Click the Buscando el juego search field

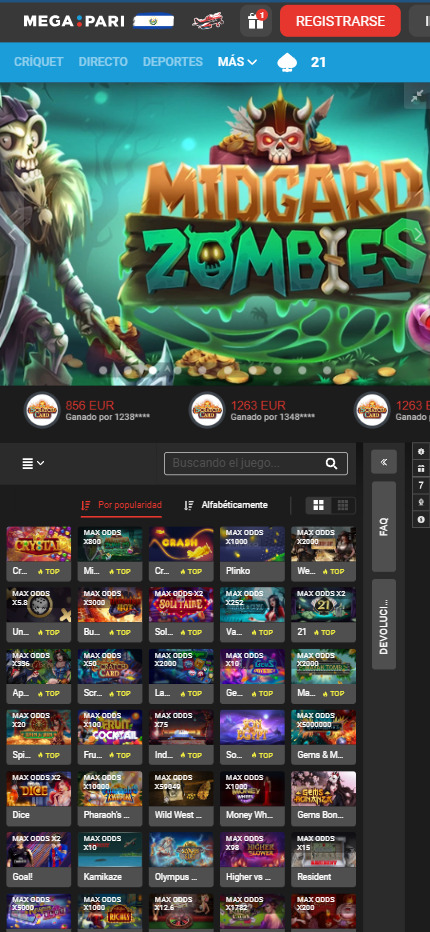[x=256, y=464]
